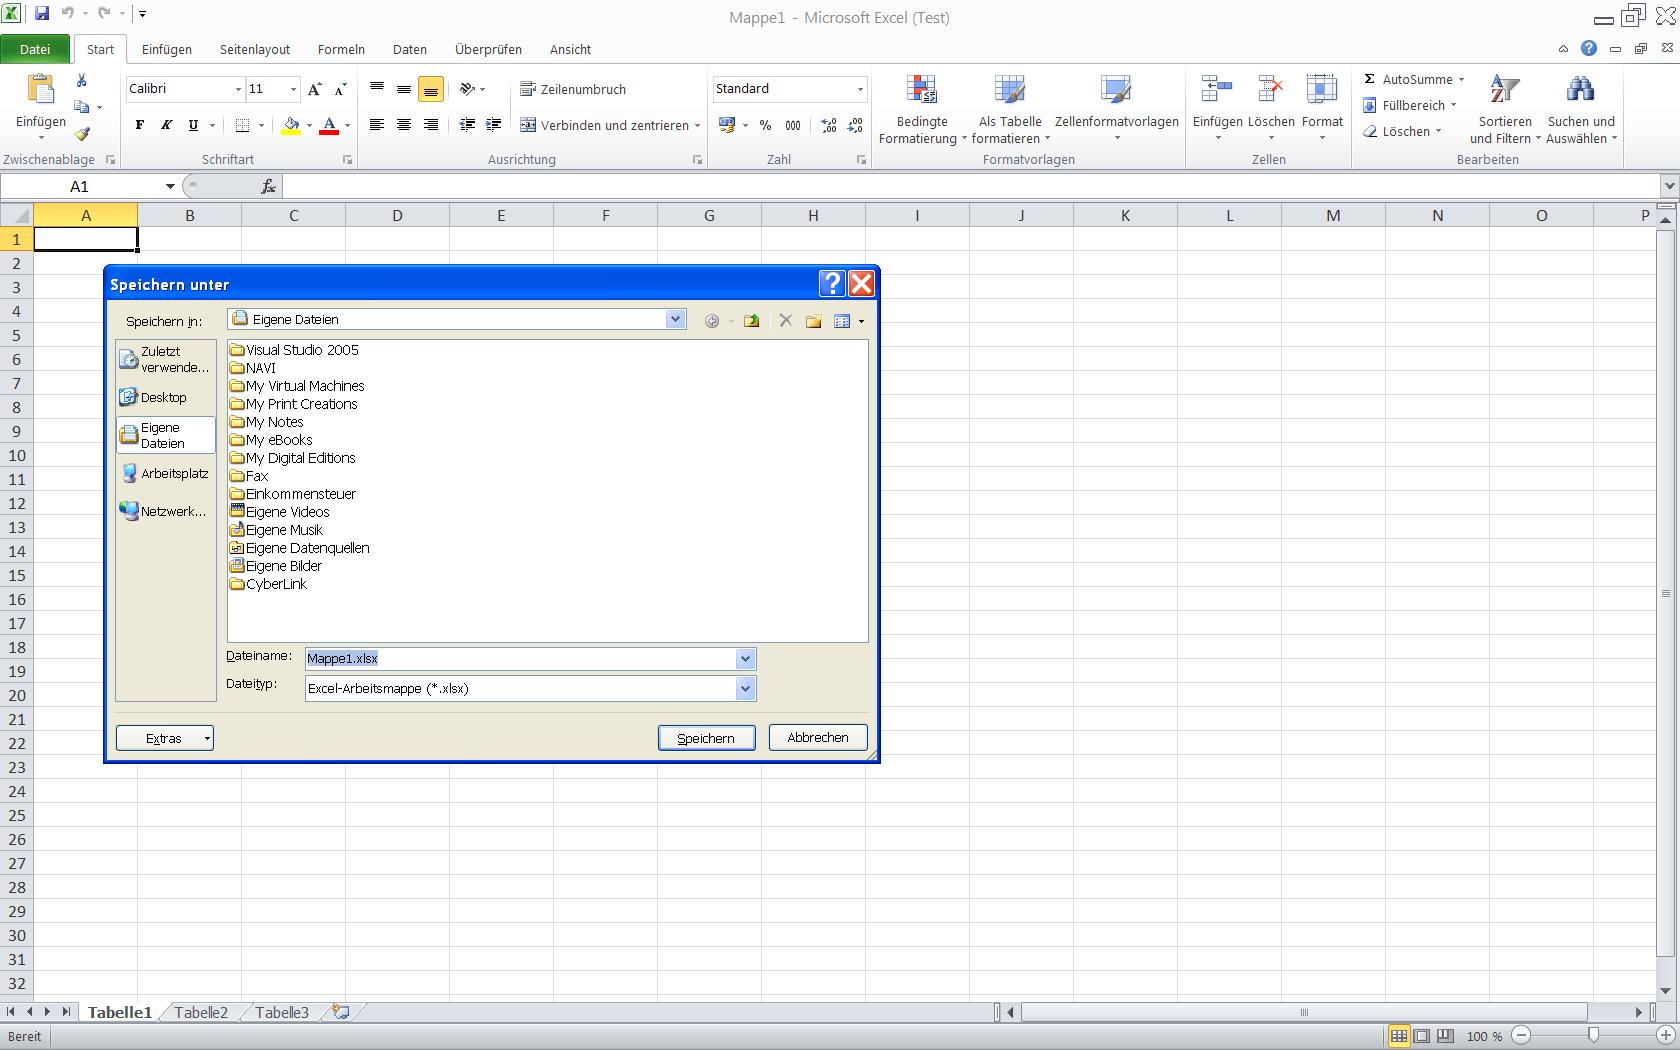1680x1050 pixels.
Task: Click the create new folder icon in dialog
Action: [x=814, y=321]
